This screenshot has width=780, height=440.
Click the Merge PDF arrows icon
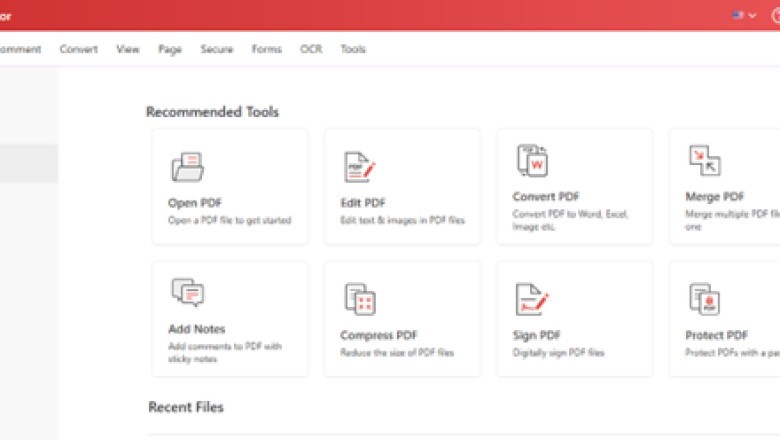pos(704,161)
